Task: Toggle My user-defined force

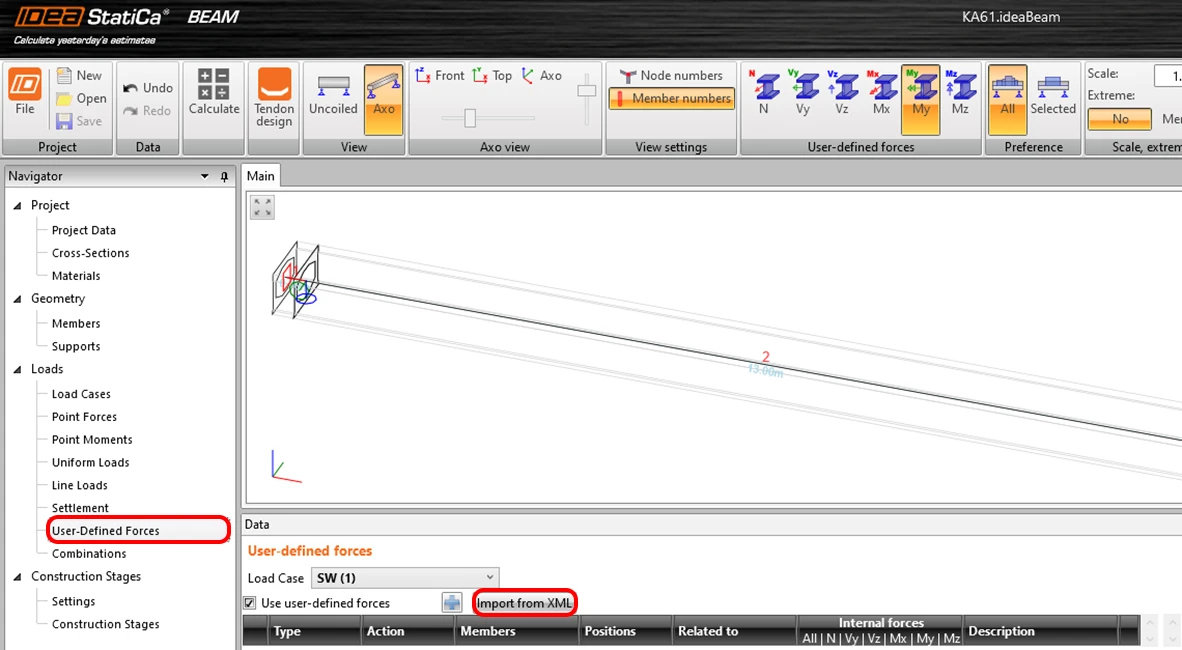Action: [920, 99]
